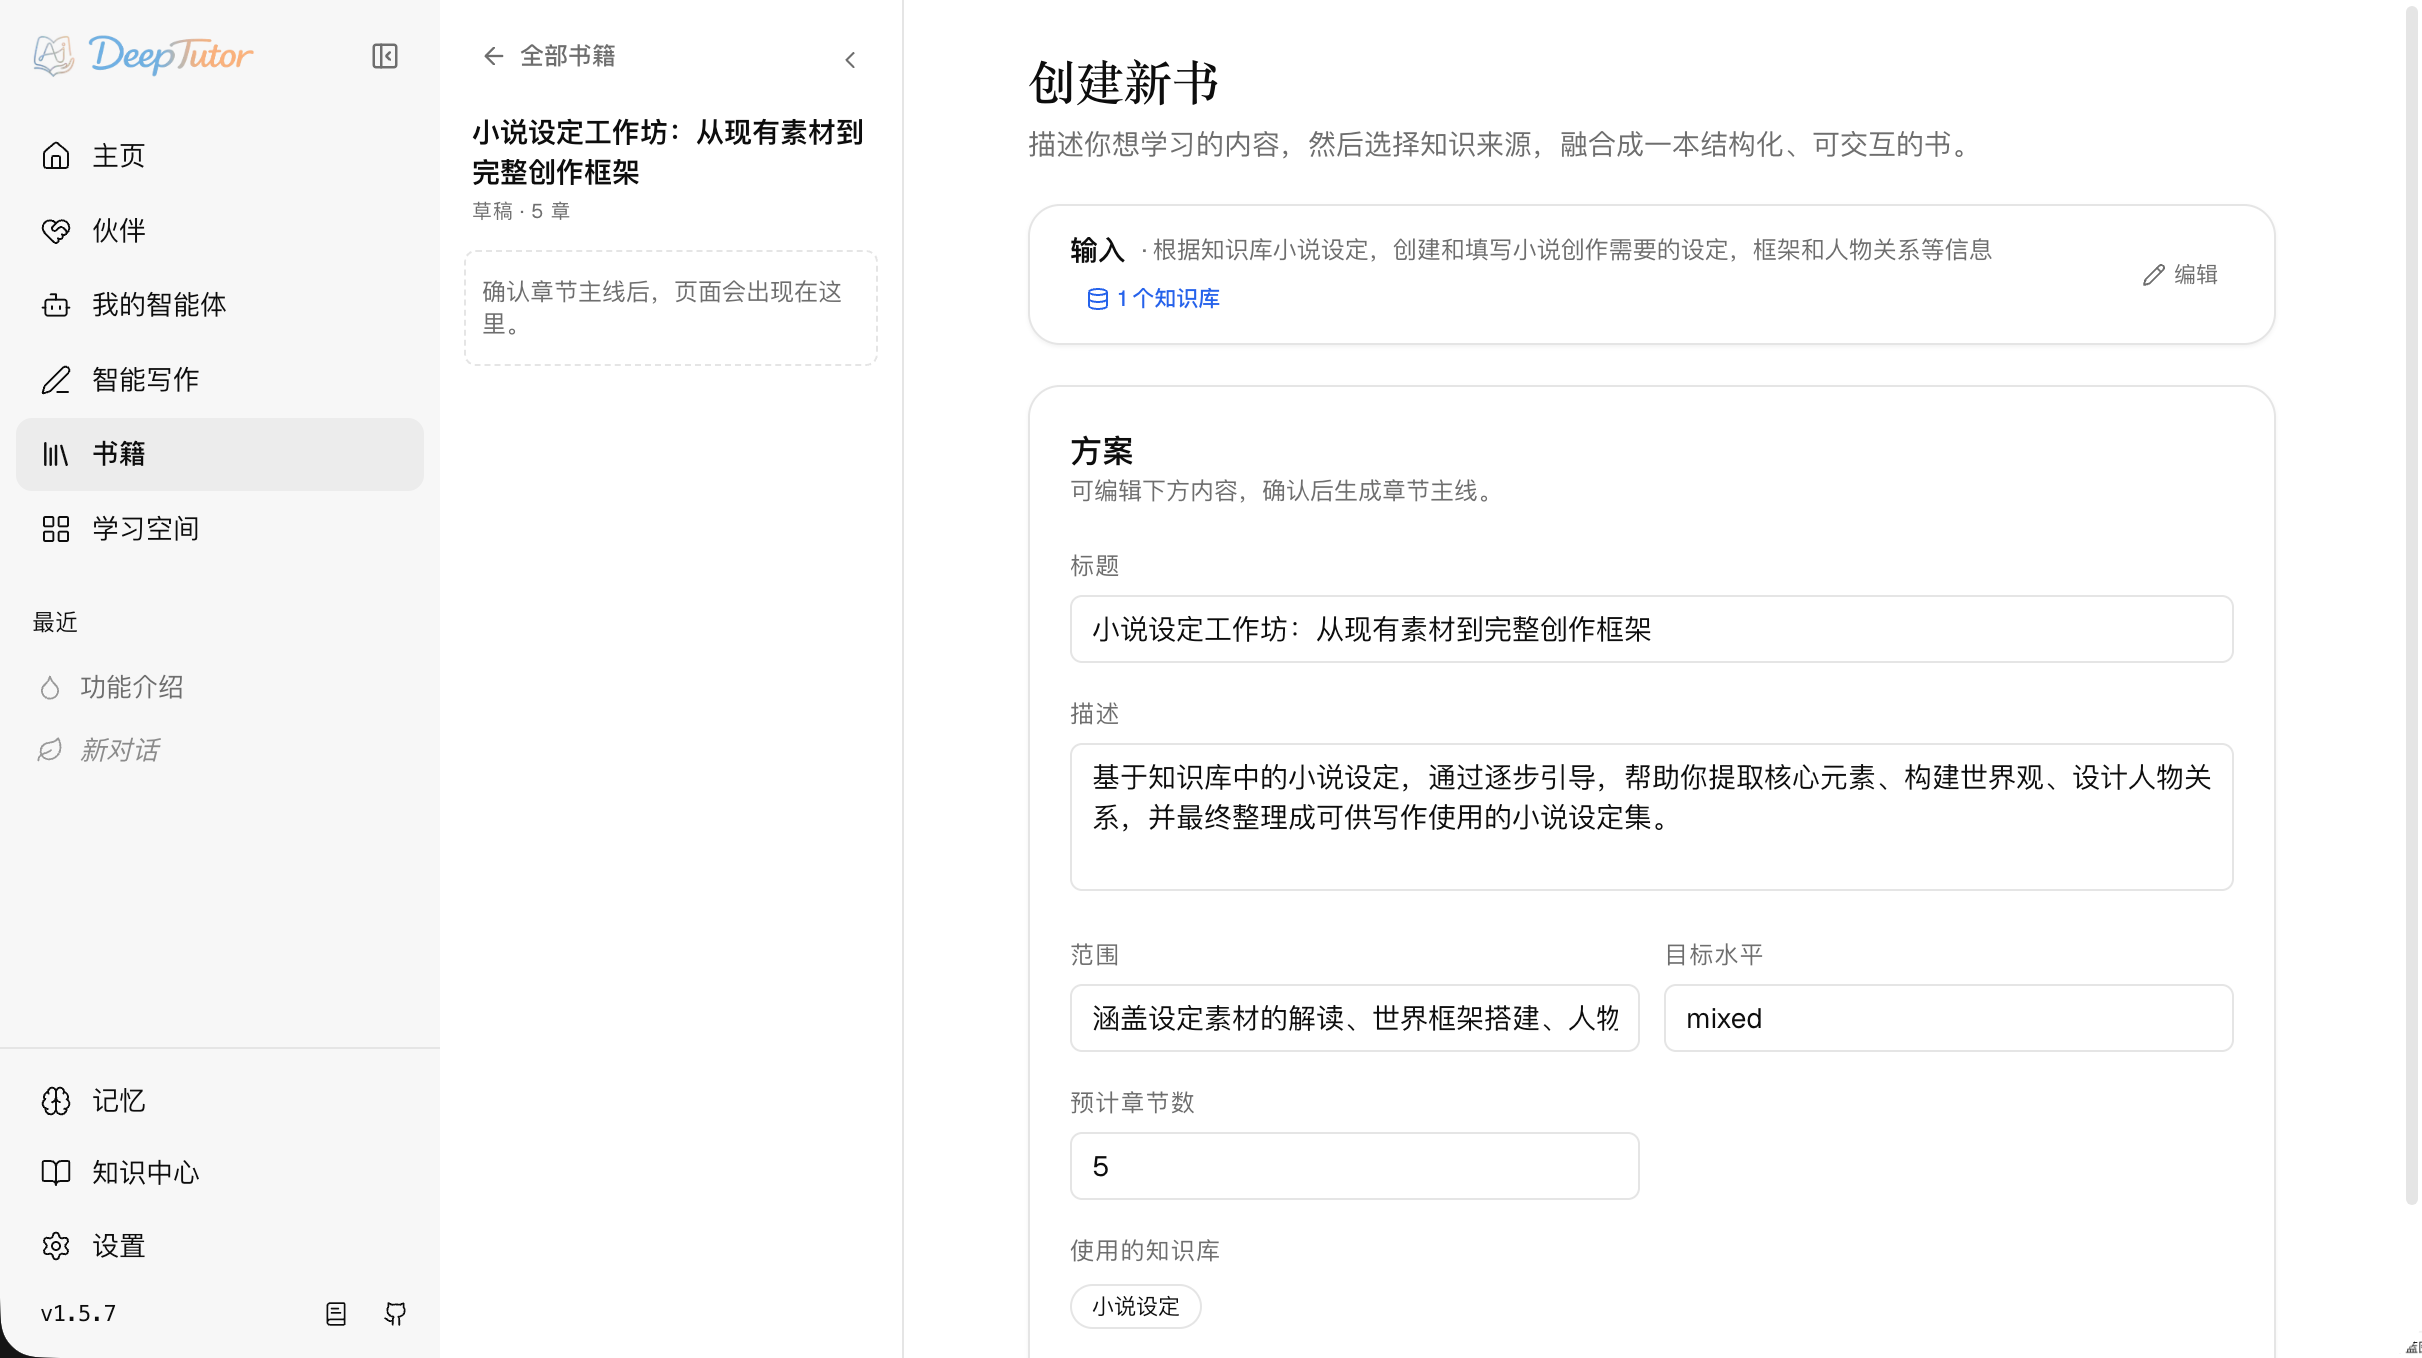Open recent item 新对话
This screenshot has height=1358, width=2422.
click(x=119, y=750)
